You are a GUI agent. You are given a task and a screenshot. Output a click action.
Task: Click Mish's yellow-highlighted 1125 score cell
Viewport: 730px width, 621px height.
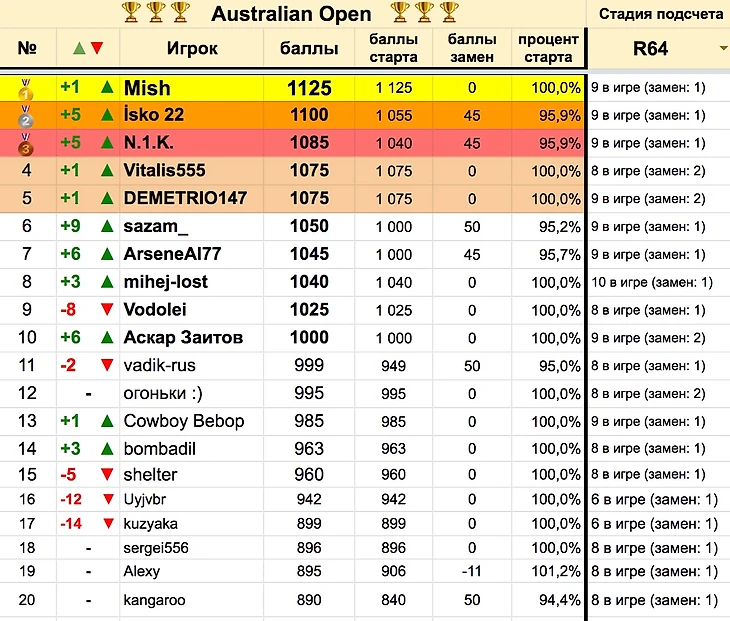(x=308, y=89)
